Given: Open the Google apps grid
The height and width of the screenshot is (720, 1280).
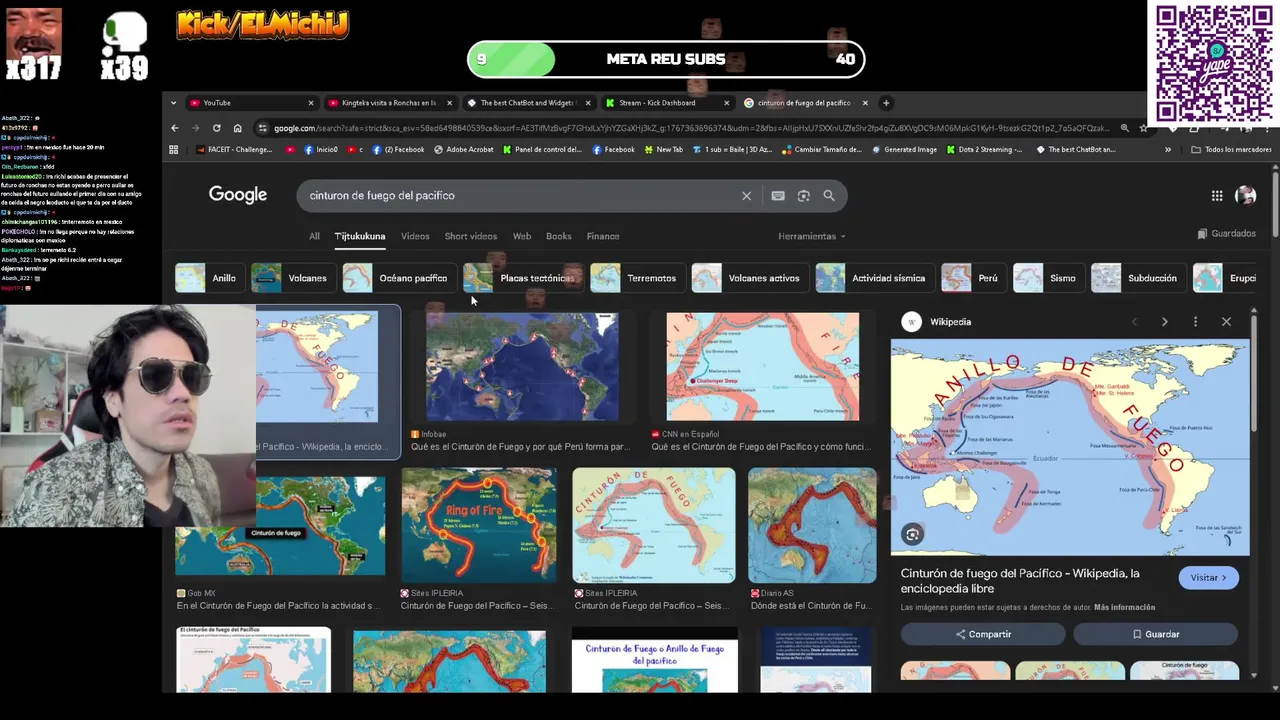Looking at the screenshot, I should (1217, 196).
